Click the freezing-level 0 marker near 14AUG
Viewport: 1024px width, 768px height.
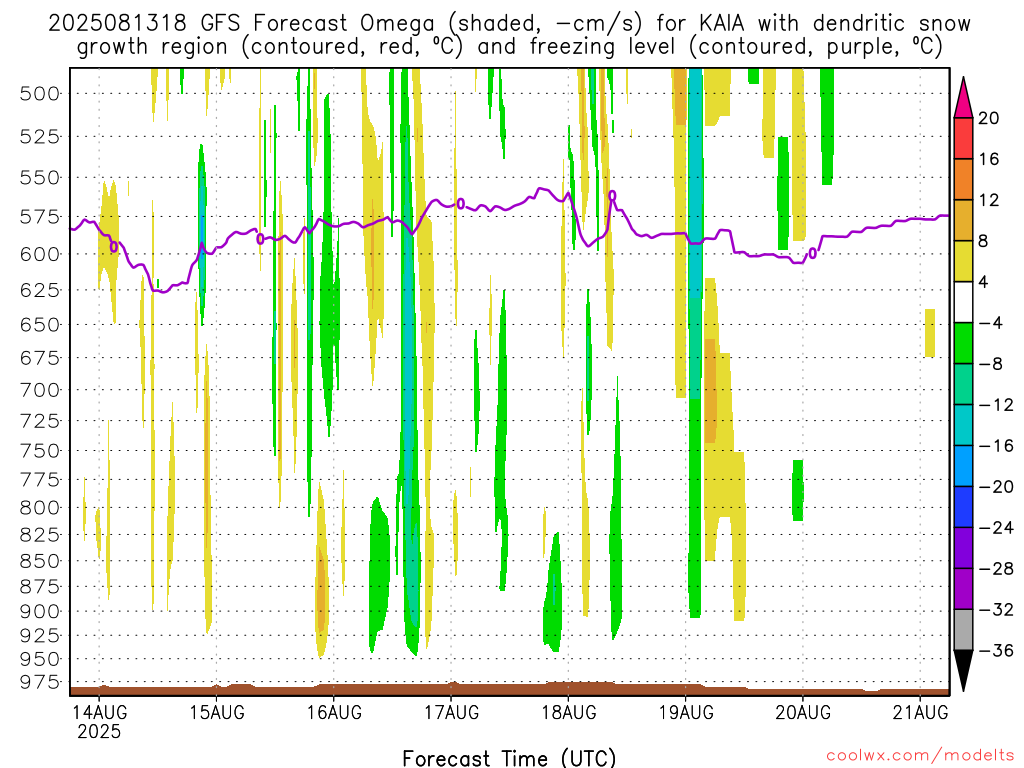[x=114, y=247]
